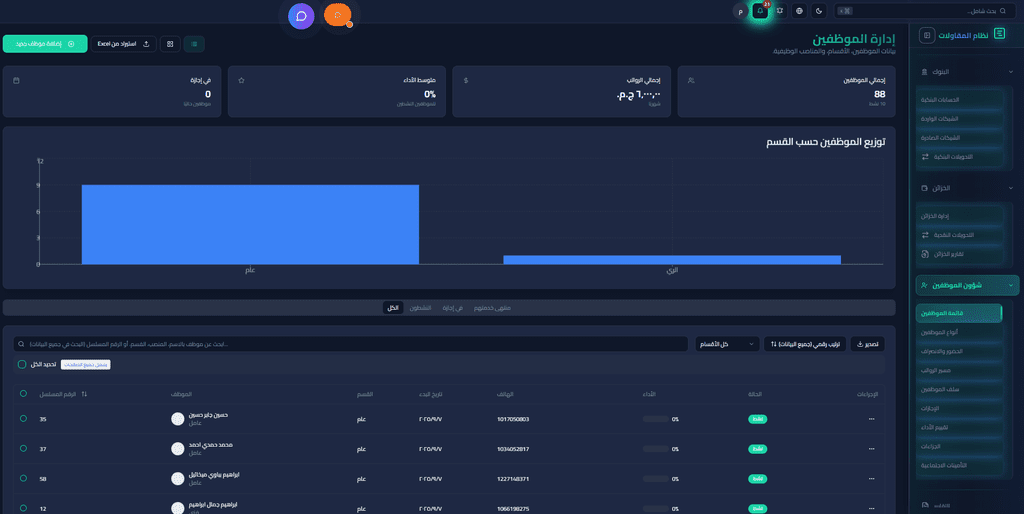Open التأمينات الاجتماعية in the sidebar
Viewport: 1024px width, 514px height.
click(x=959, y=466)
